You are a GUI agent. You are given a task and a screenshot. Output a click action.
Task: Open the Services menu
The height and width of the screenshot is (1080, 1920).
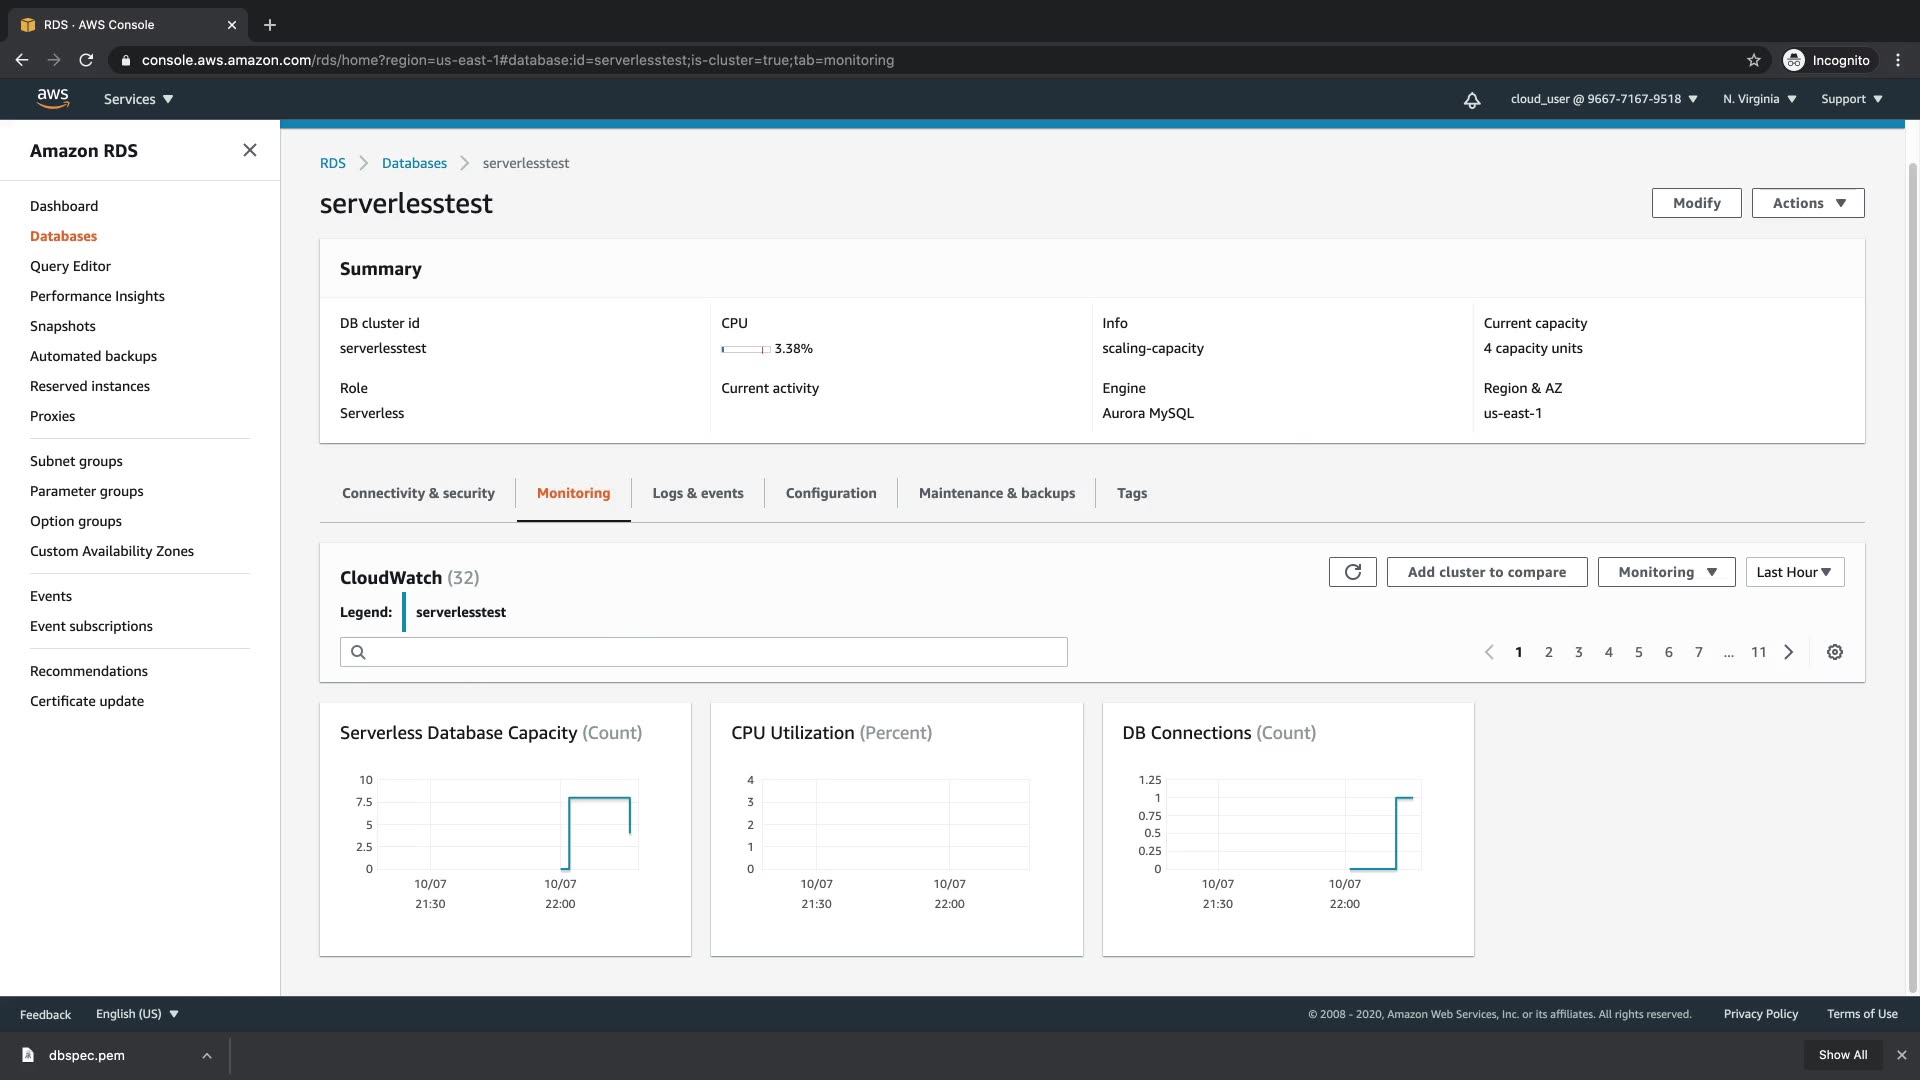point(138,99)
